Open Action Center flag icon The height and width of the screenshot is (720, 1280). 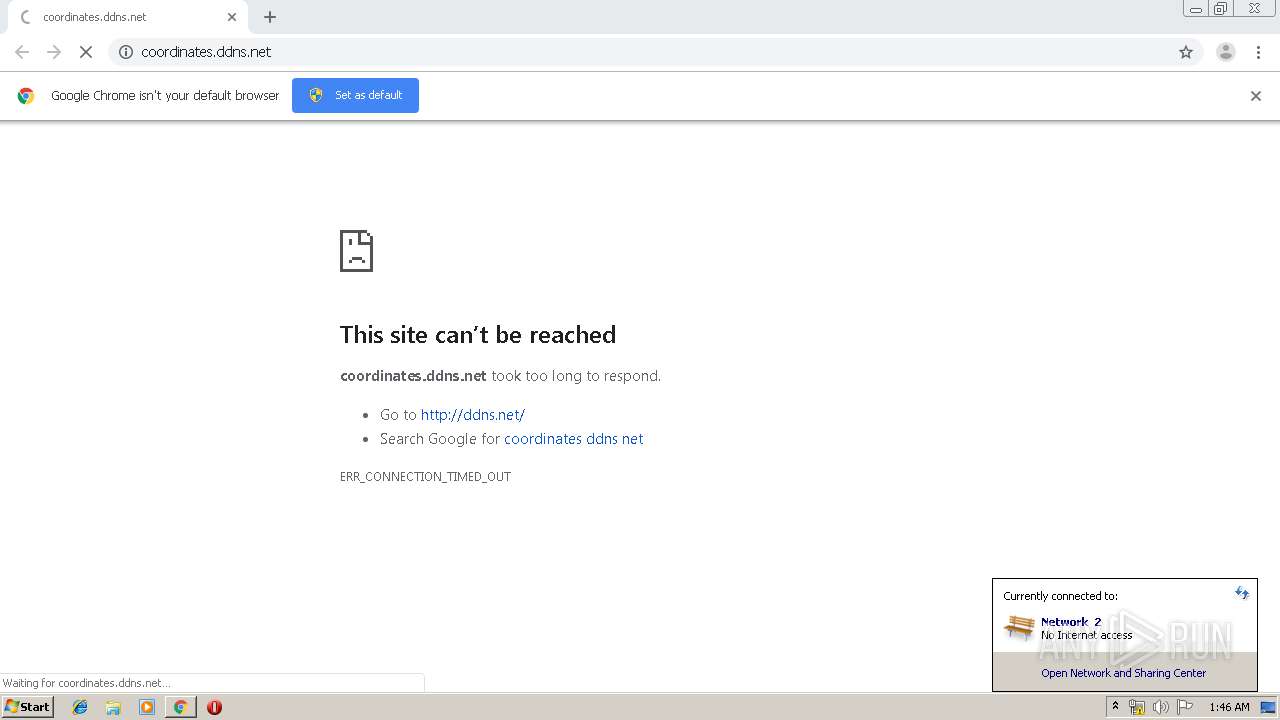(1185, 707)
